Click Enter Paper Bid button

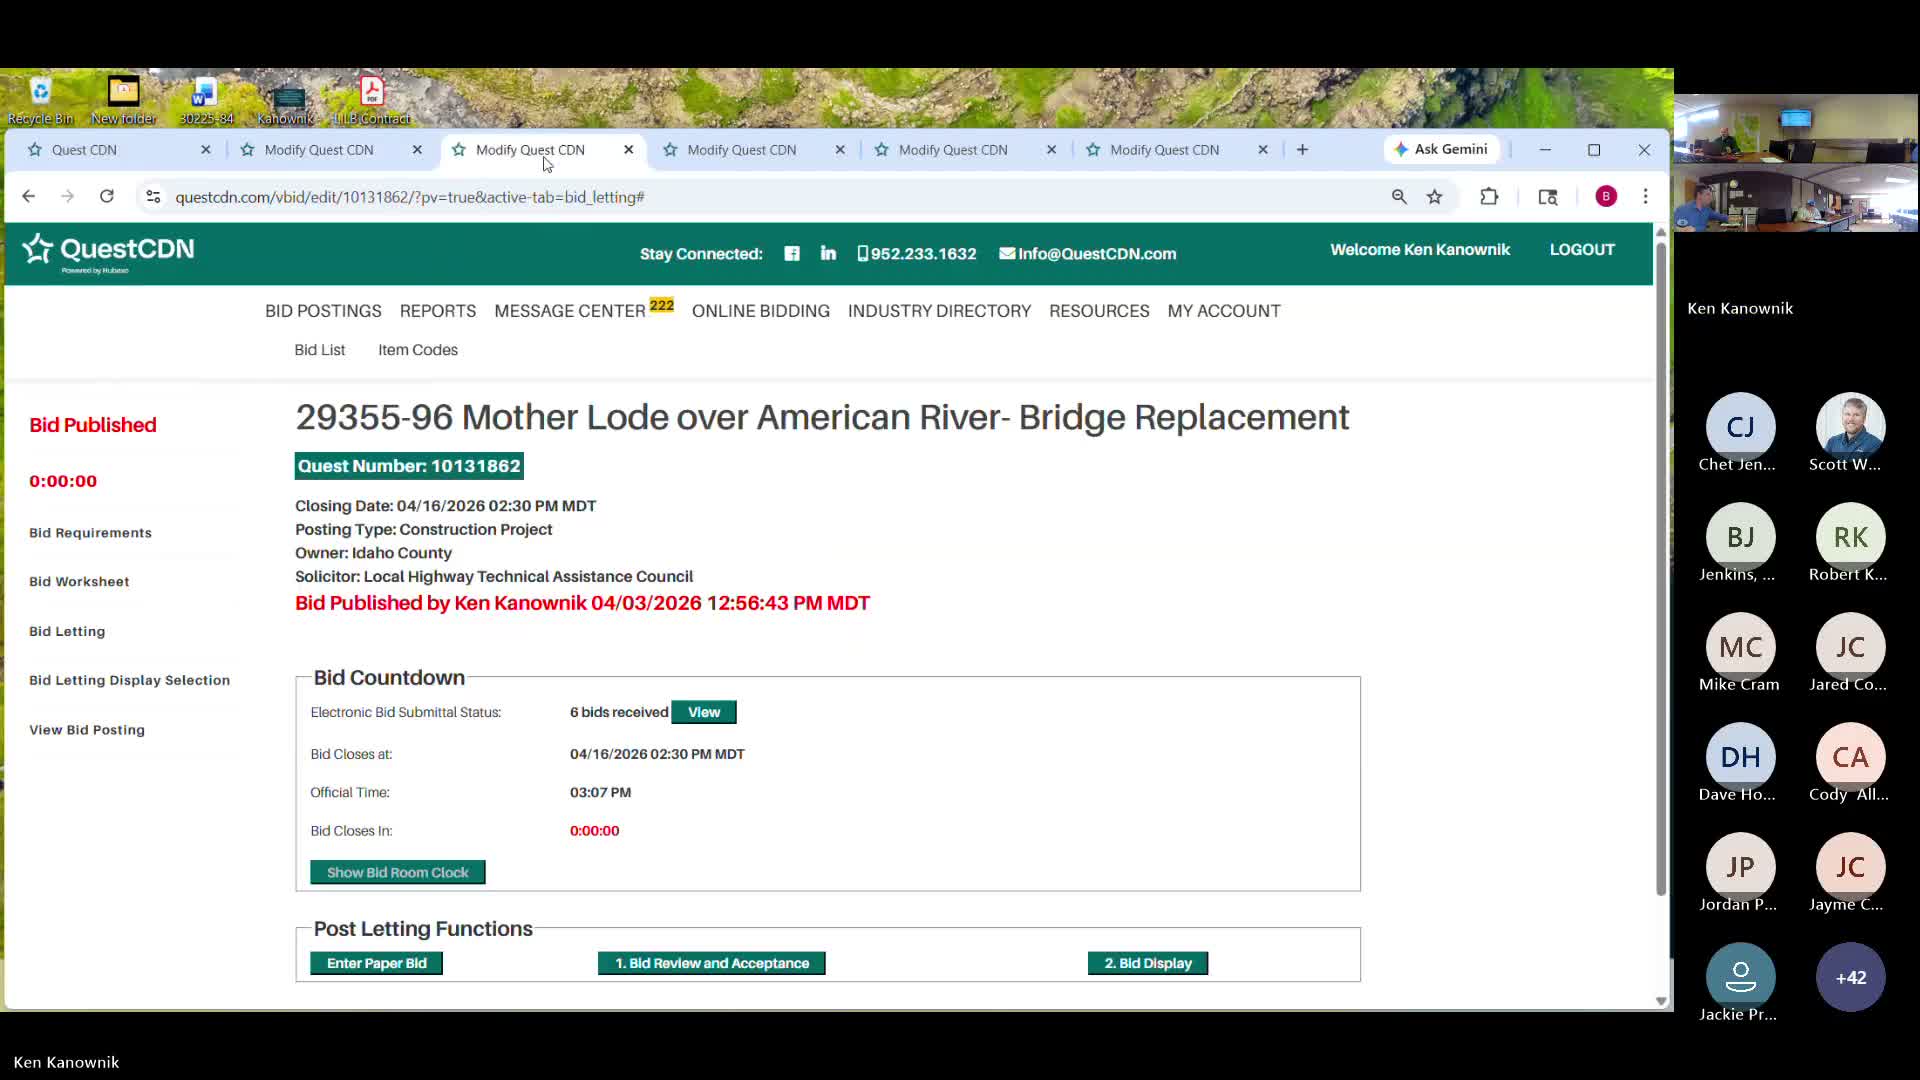376,963
